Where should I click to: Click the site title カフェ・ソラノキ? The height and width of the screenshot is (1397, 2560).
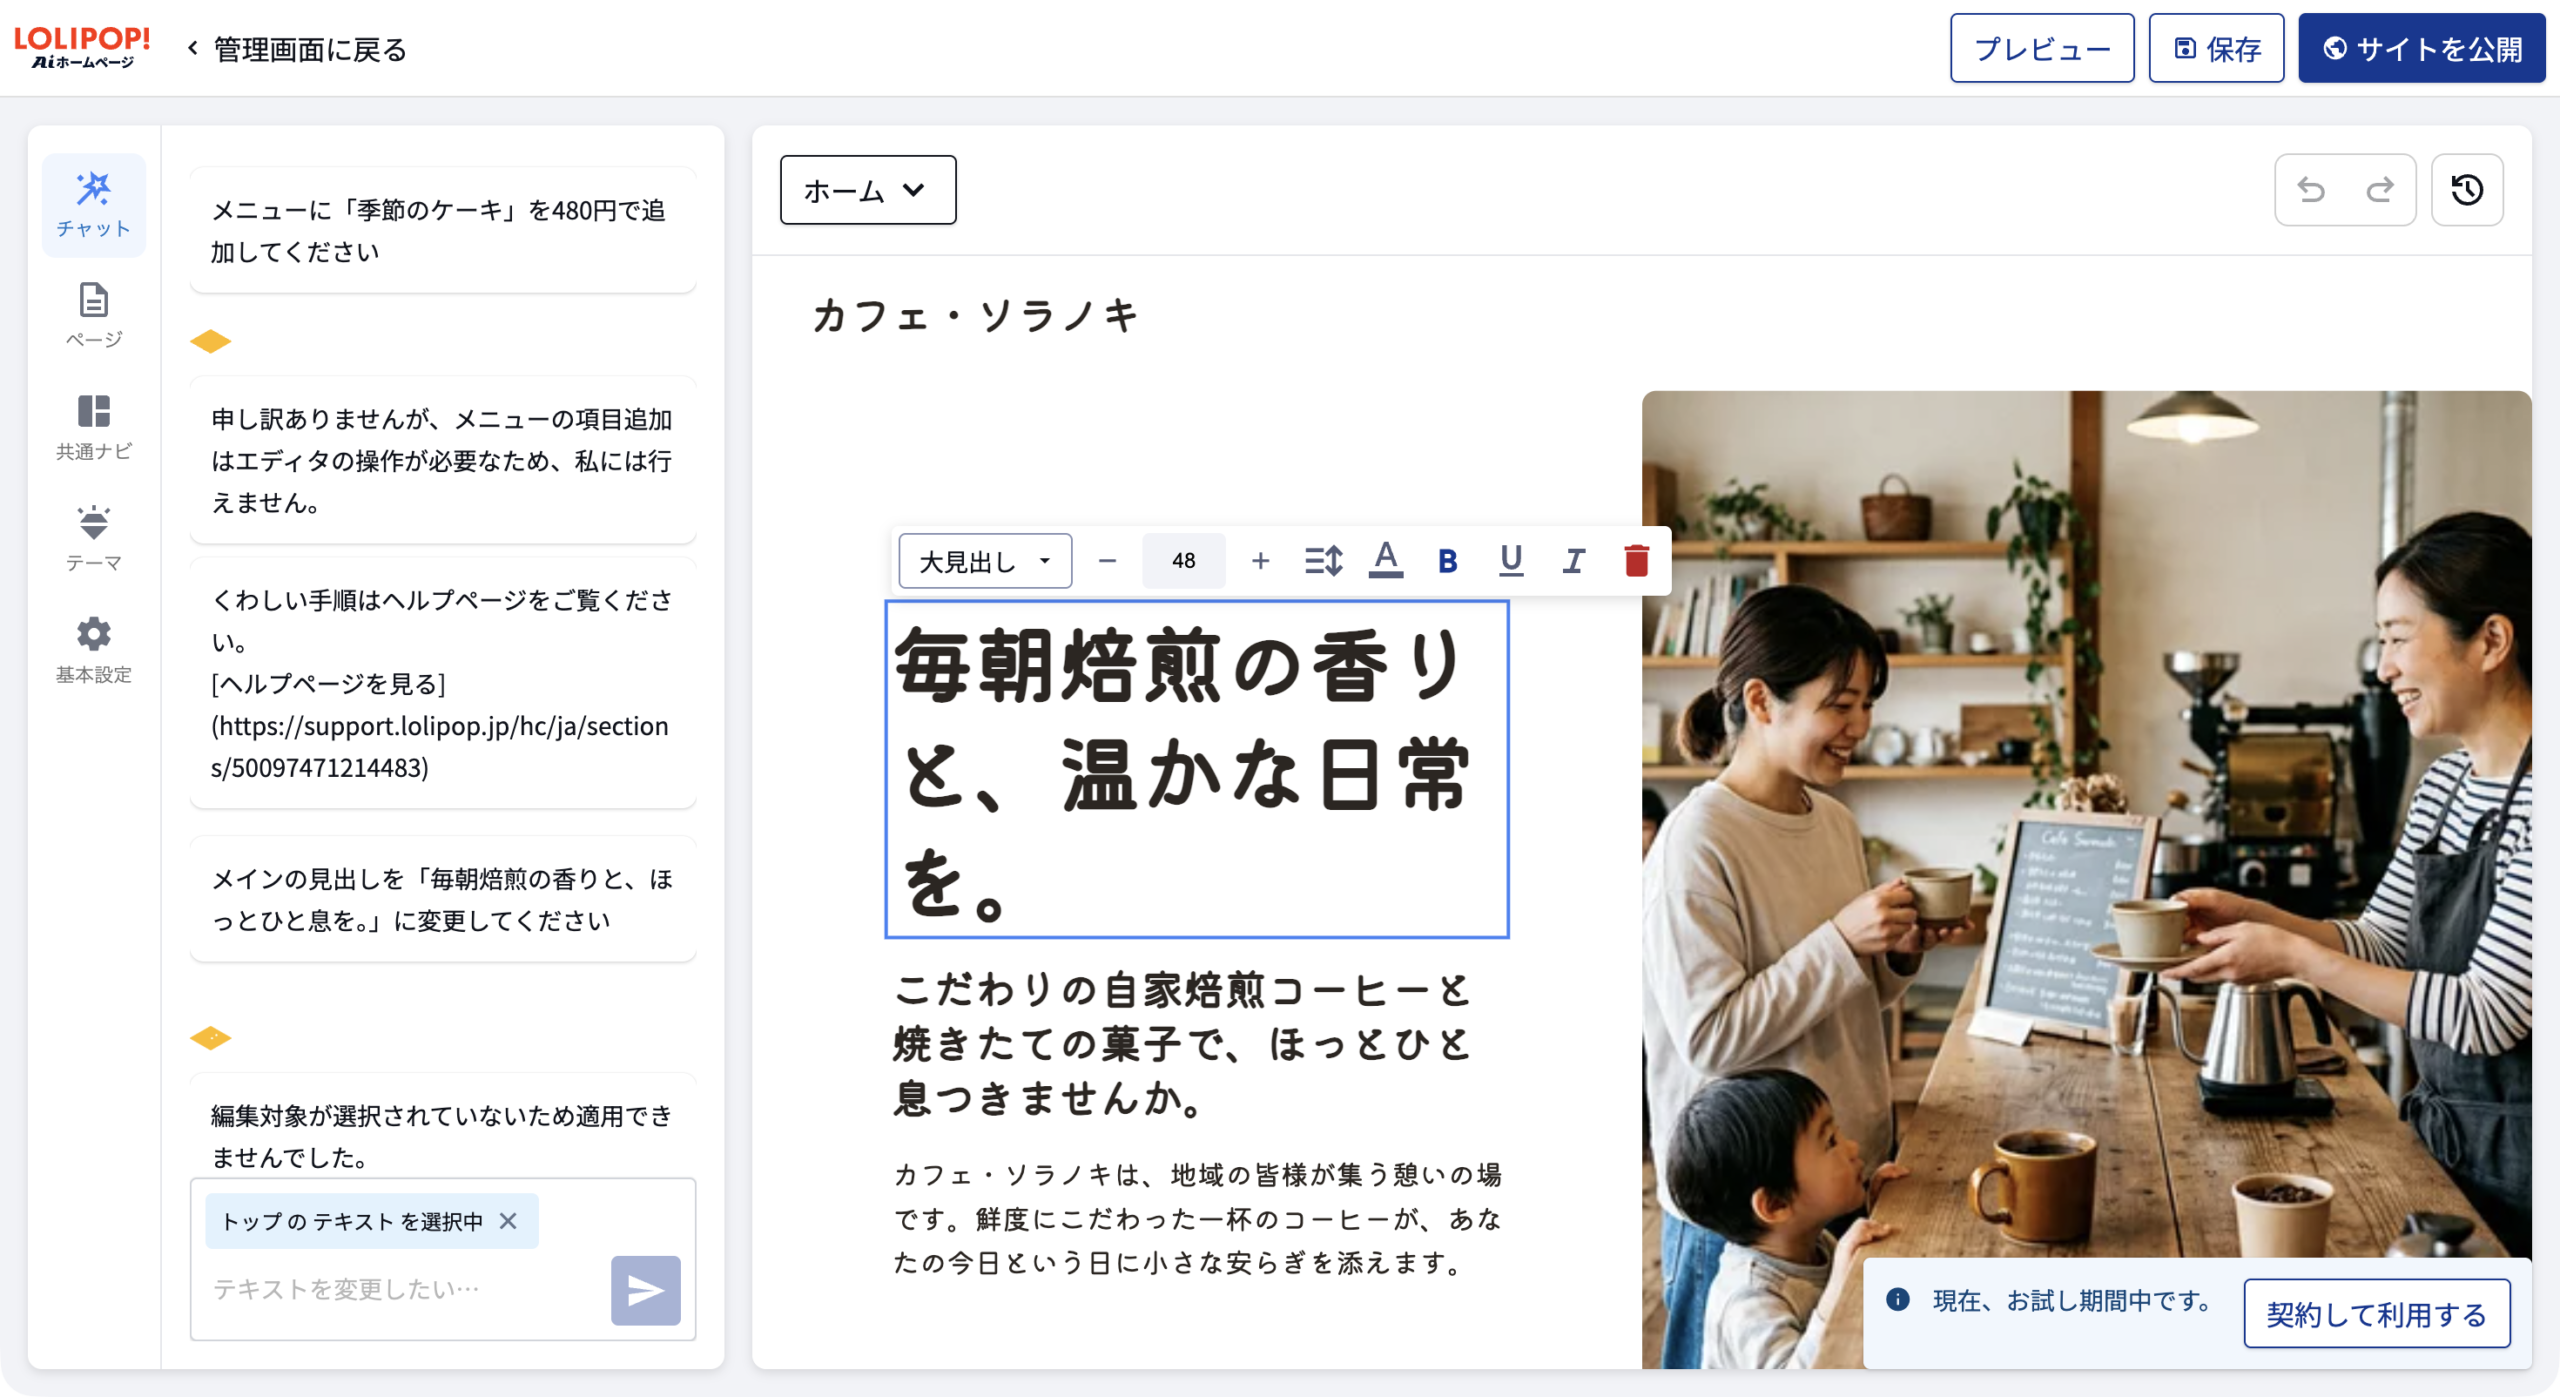(976, 316)
